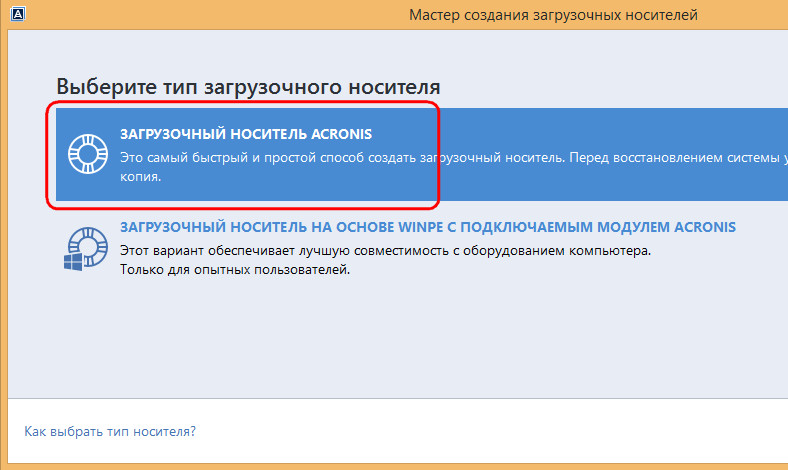Open the 'Как выбрать тип носителя?' help link
The width and height of the screenshot is (788, 470).
coord(110,431)
